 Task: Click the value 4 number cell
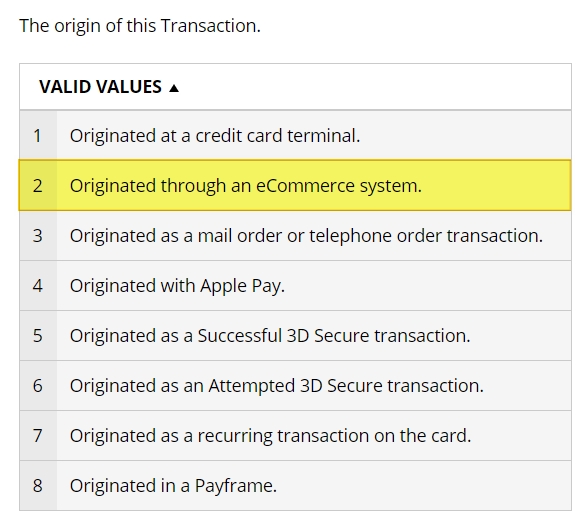[38, 285]
